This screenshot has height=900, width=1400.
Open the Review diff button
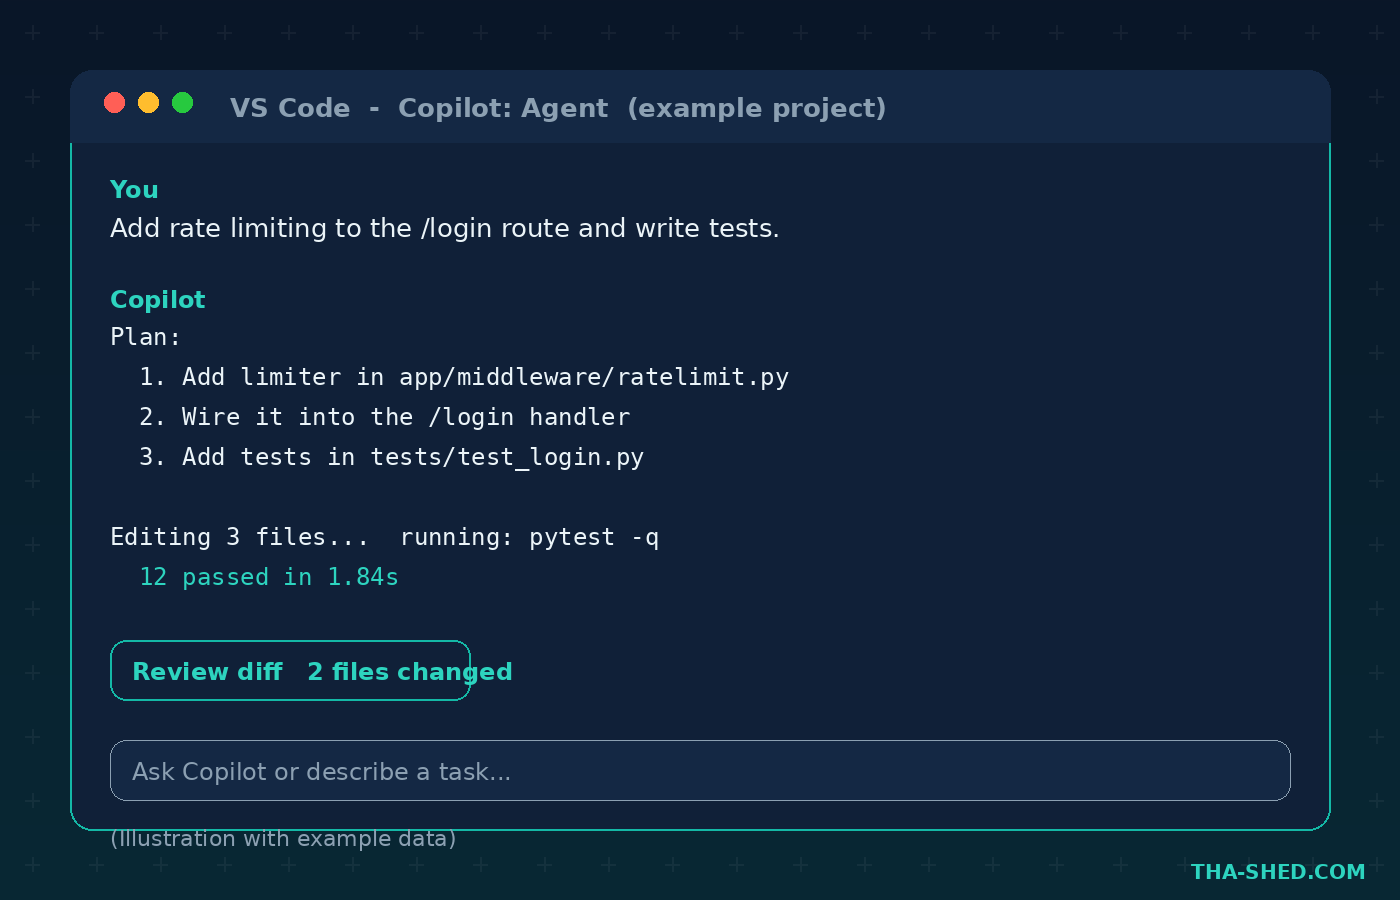(x=290, y=671)
